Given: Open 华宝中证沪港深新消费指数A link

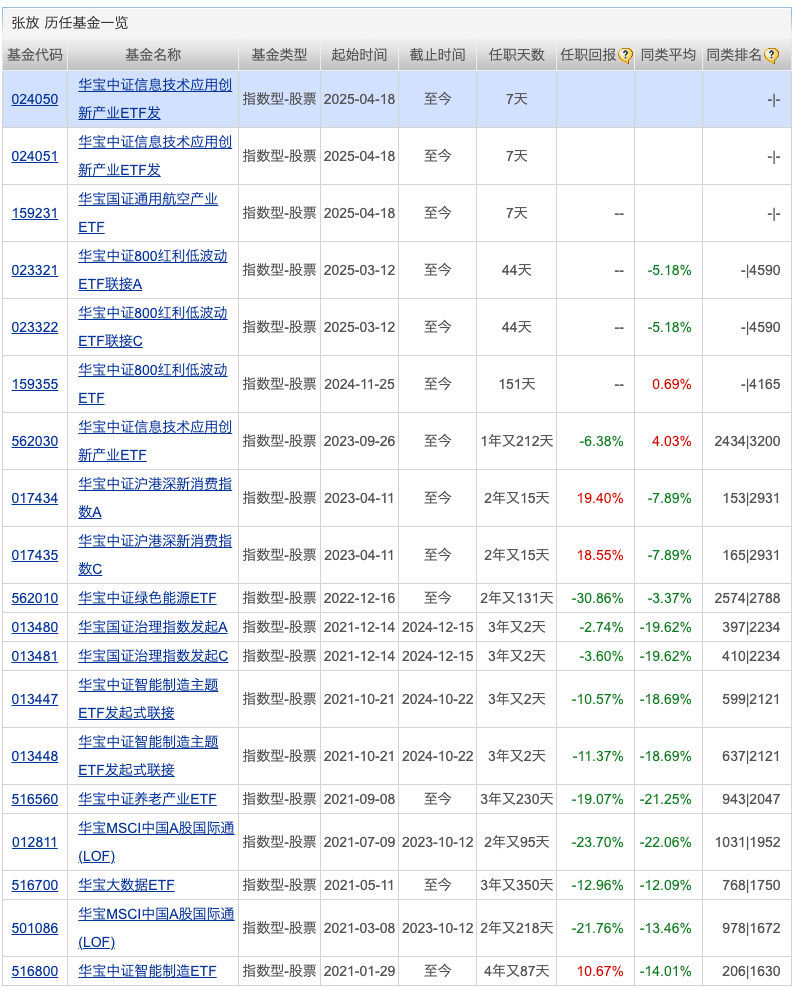Looking at the screenshot, I should (155, 498).
